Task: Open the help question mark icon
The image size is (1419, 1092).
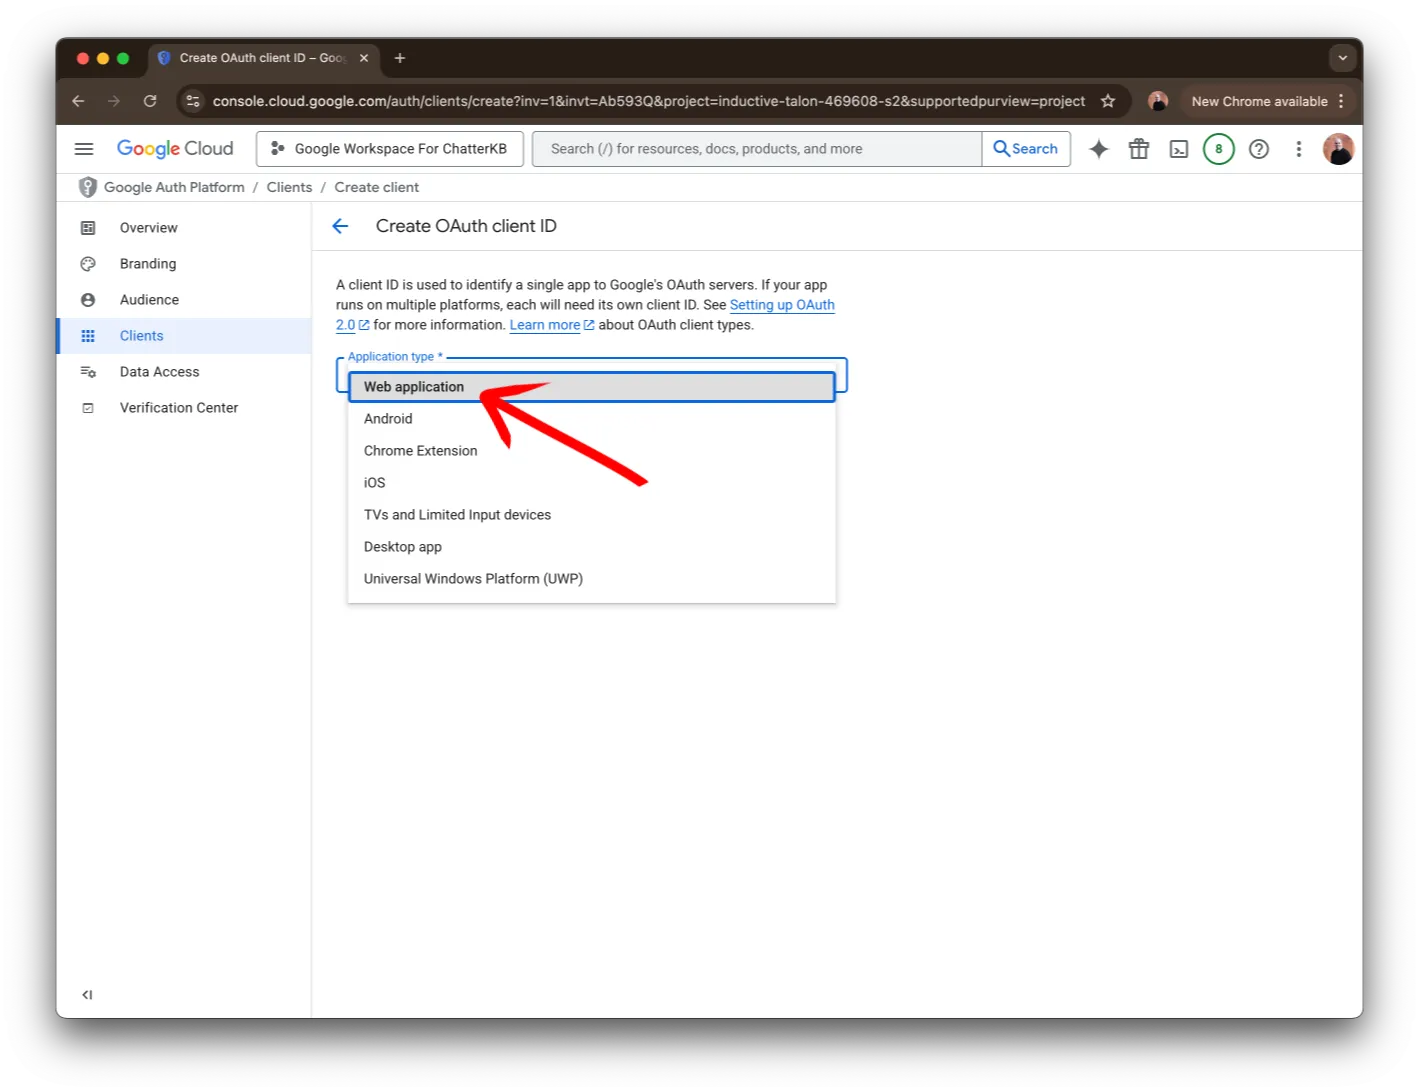Action: tap(1259, 149)
